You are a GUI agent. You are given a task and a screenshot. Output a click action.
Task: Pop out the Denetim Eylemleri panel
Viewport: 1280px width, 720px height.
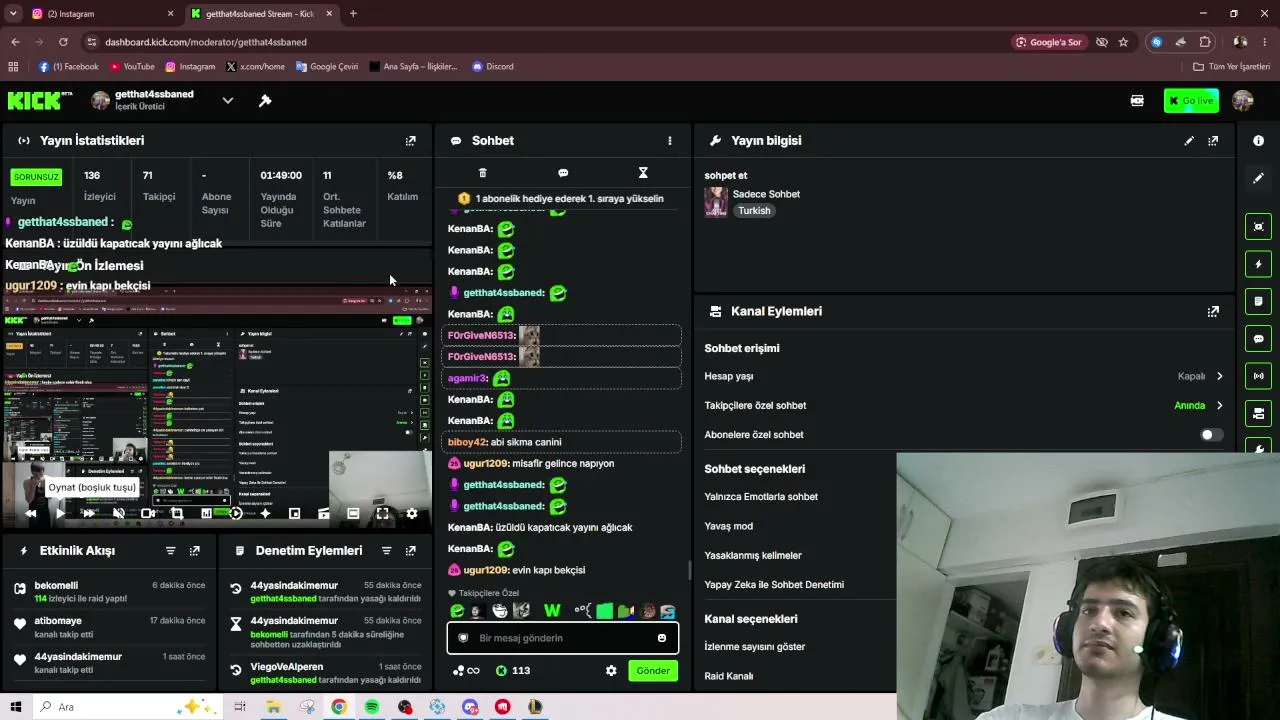410,551
